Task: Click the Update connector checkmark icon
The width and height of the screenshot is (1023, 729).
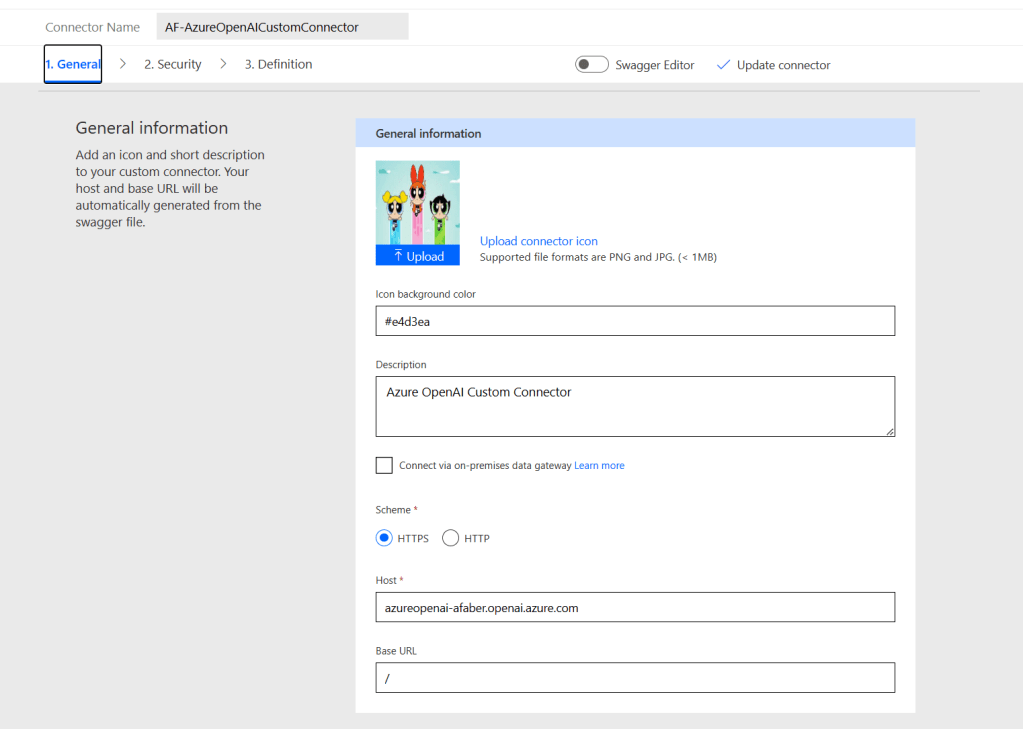Action: point(724,65)
